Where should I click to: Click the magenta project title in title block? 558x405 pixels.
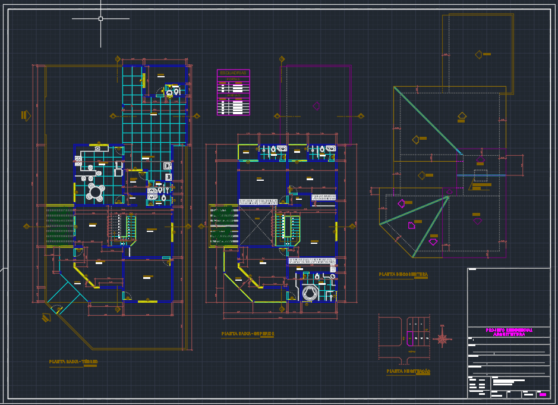[x=509, y=332]
